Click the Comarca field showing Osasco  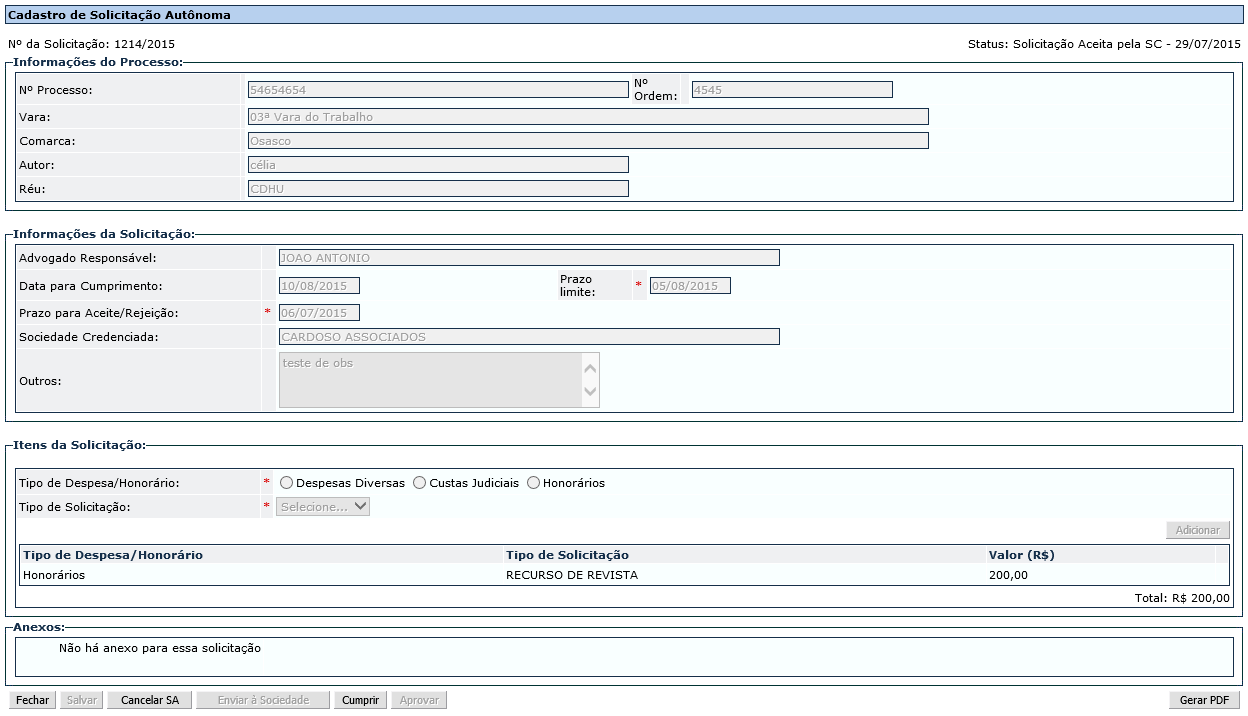(588, 141)
